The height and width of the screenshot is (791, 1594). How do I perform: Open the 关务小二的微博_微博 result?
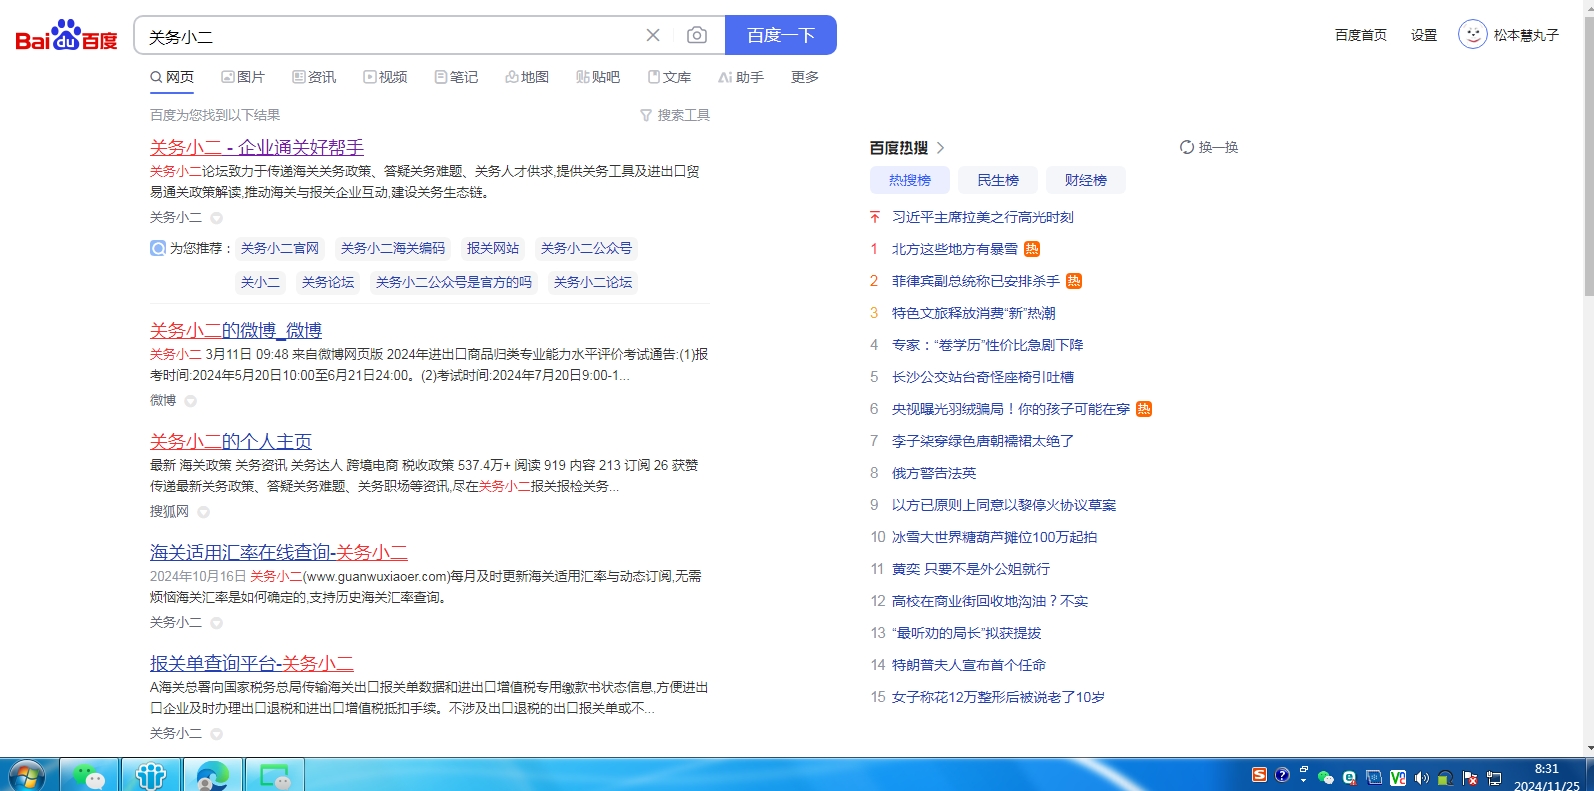pos(236,330)
